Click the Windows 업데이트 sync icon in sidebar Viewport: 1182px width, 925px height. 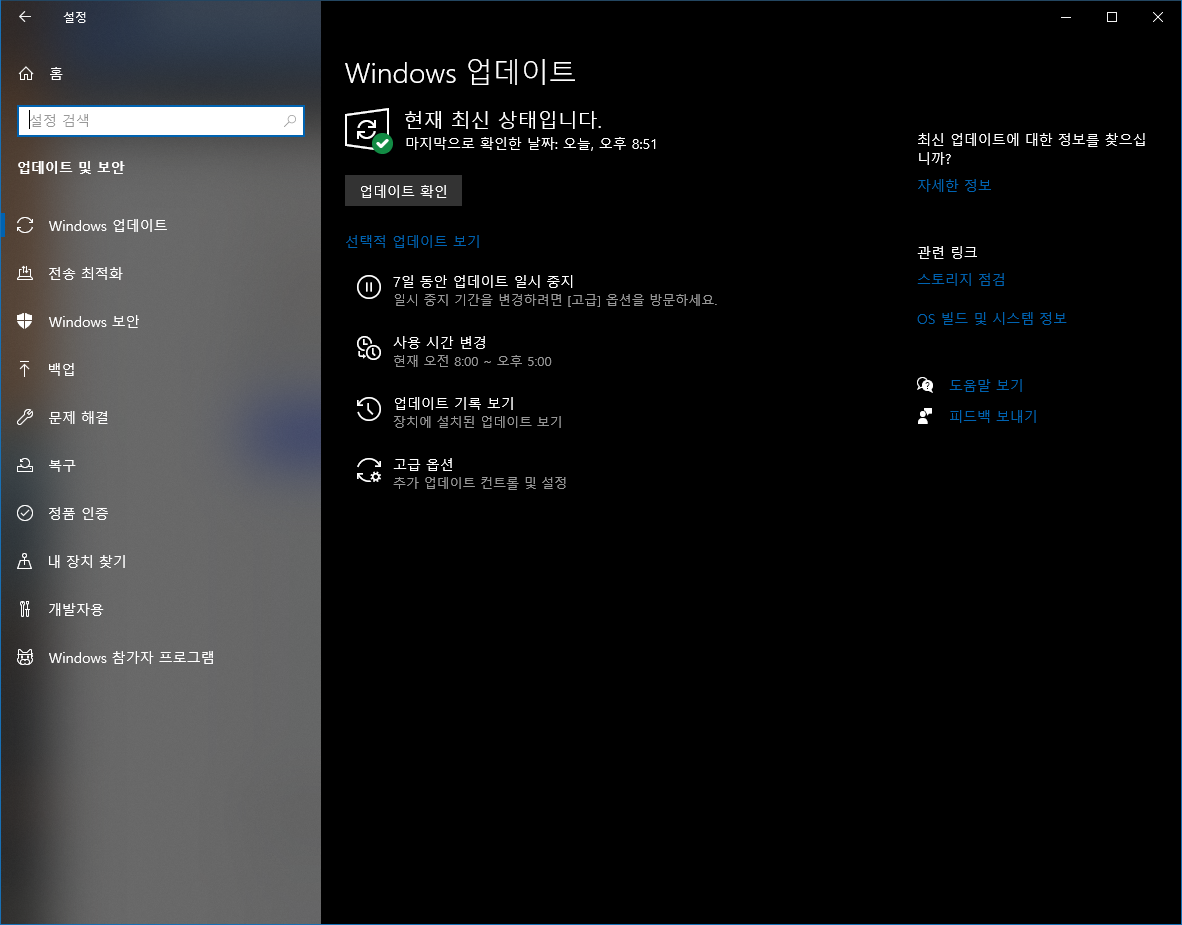(25, 225)
